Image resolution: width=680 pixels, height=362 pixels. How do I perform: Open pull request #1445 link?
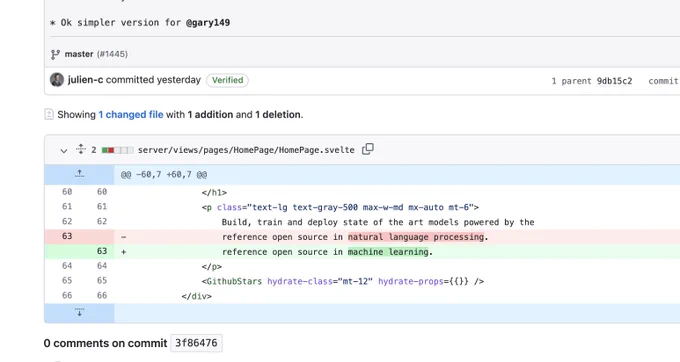112,54
